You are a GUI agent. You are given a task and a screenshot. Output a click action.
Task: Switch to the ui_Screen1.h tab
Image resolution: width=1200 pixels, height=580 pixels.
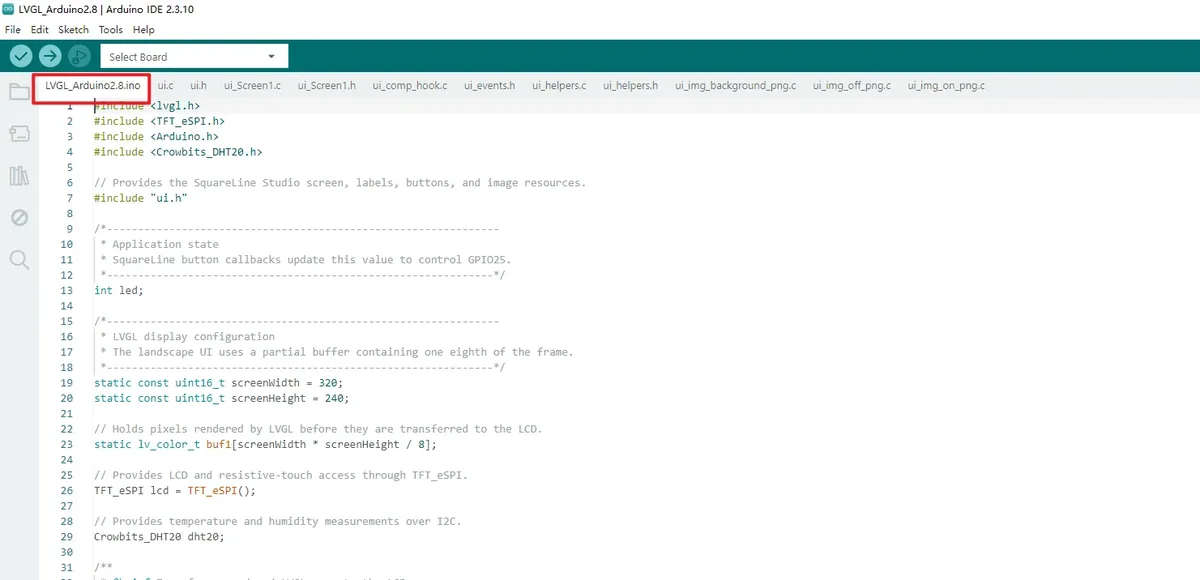tap(327, 86)
